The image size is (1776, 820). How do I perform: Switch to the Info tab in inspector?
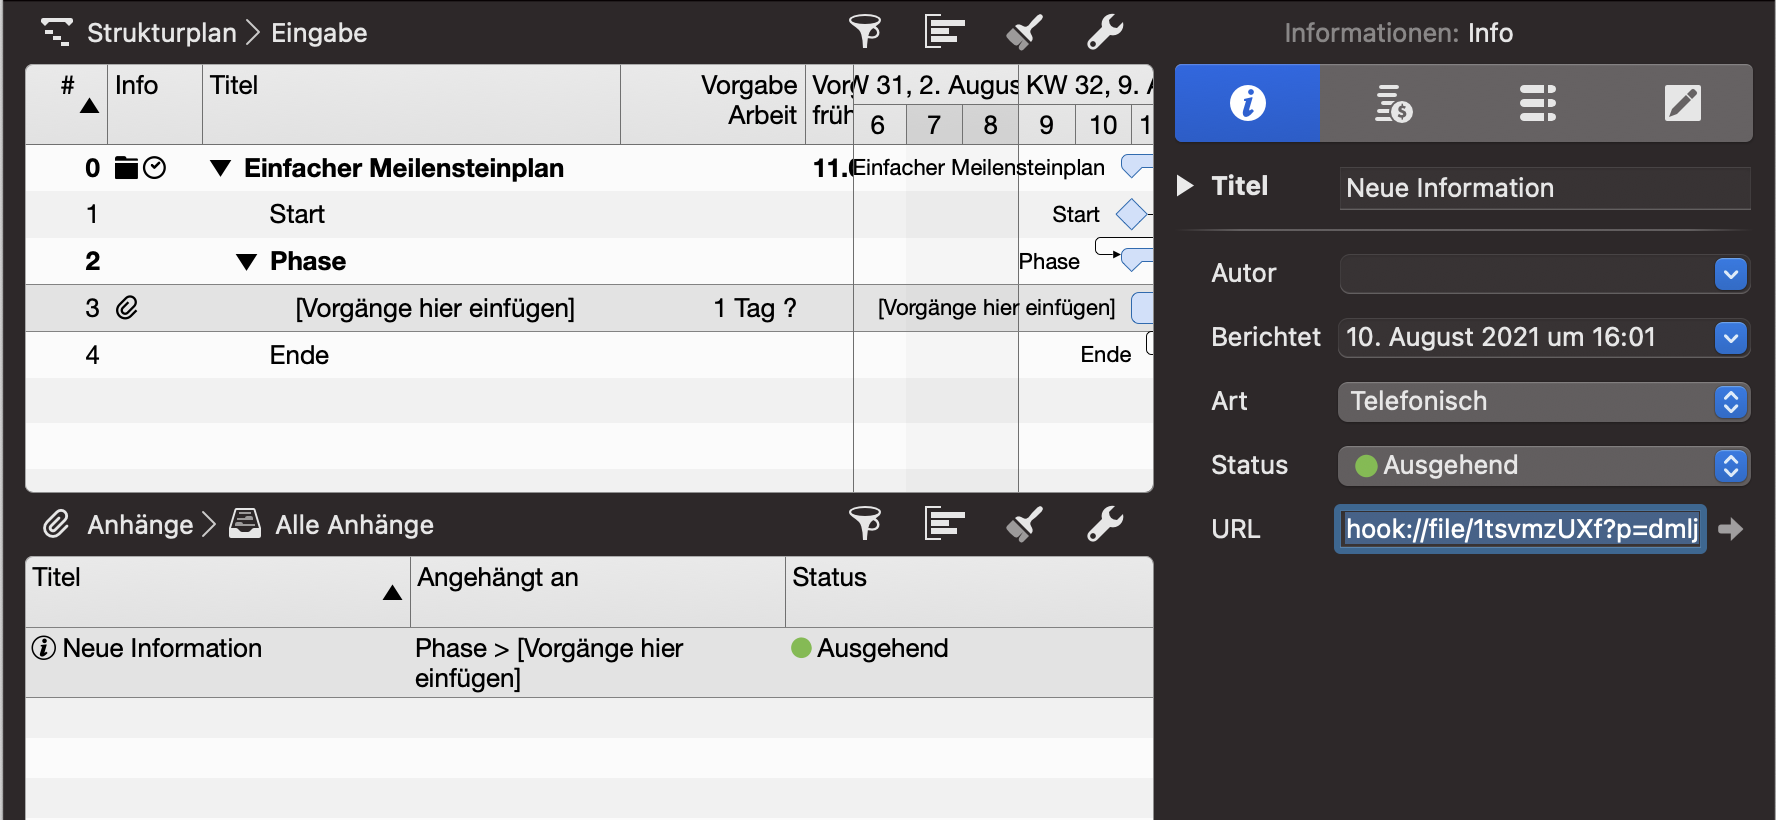click(1247, 103)
